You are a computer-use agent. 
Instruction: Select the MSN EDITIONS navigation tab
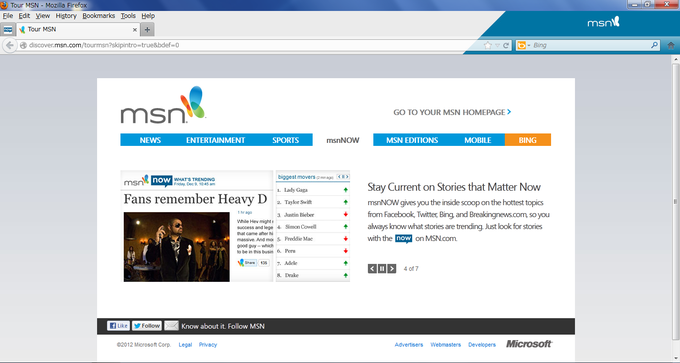(412, 140)
